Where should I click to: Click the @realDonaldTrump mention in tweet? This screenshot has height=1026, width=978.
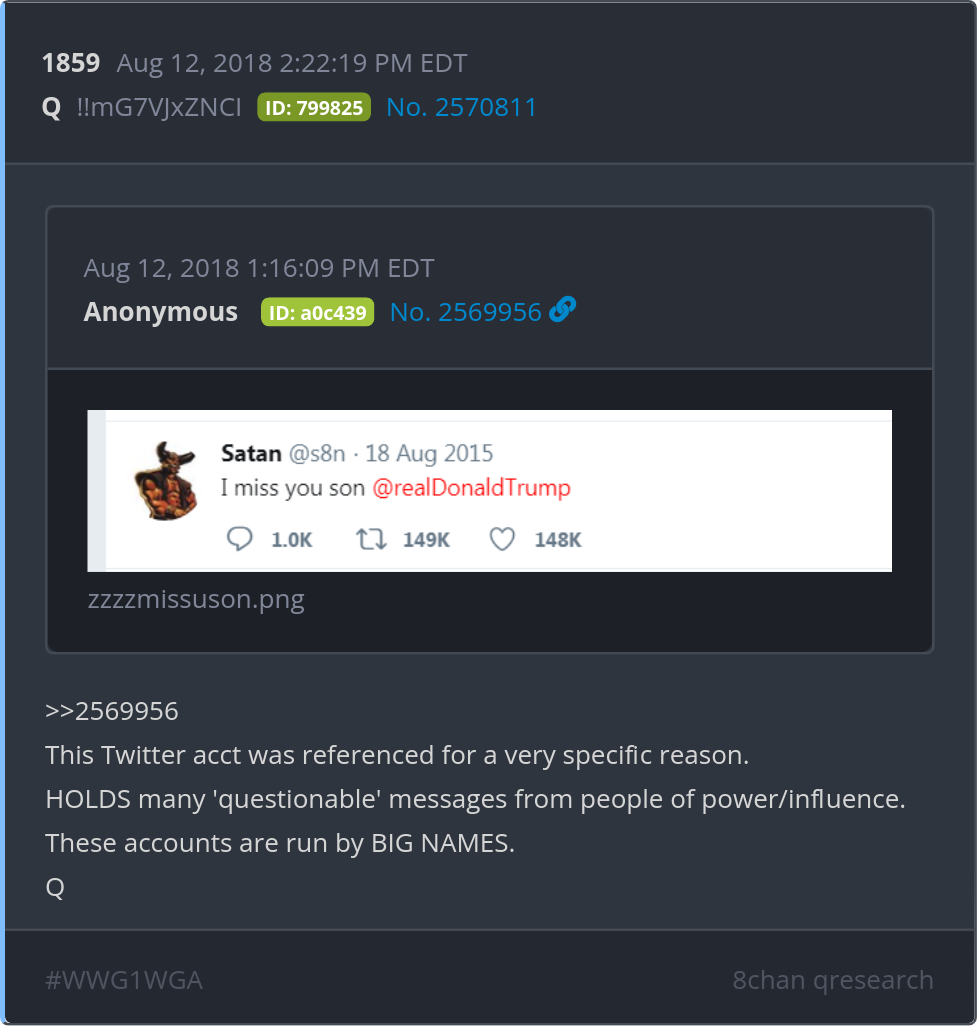[x=471, y=488]
